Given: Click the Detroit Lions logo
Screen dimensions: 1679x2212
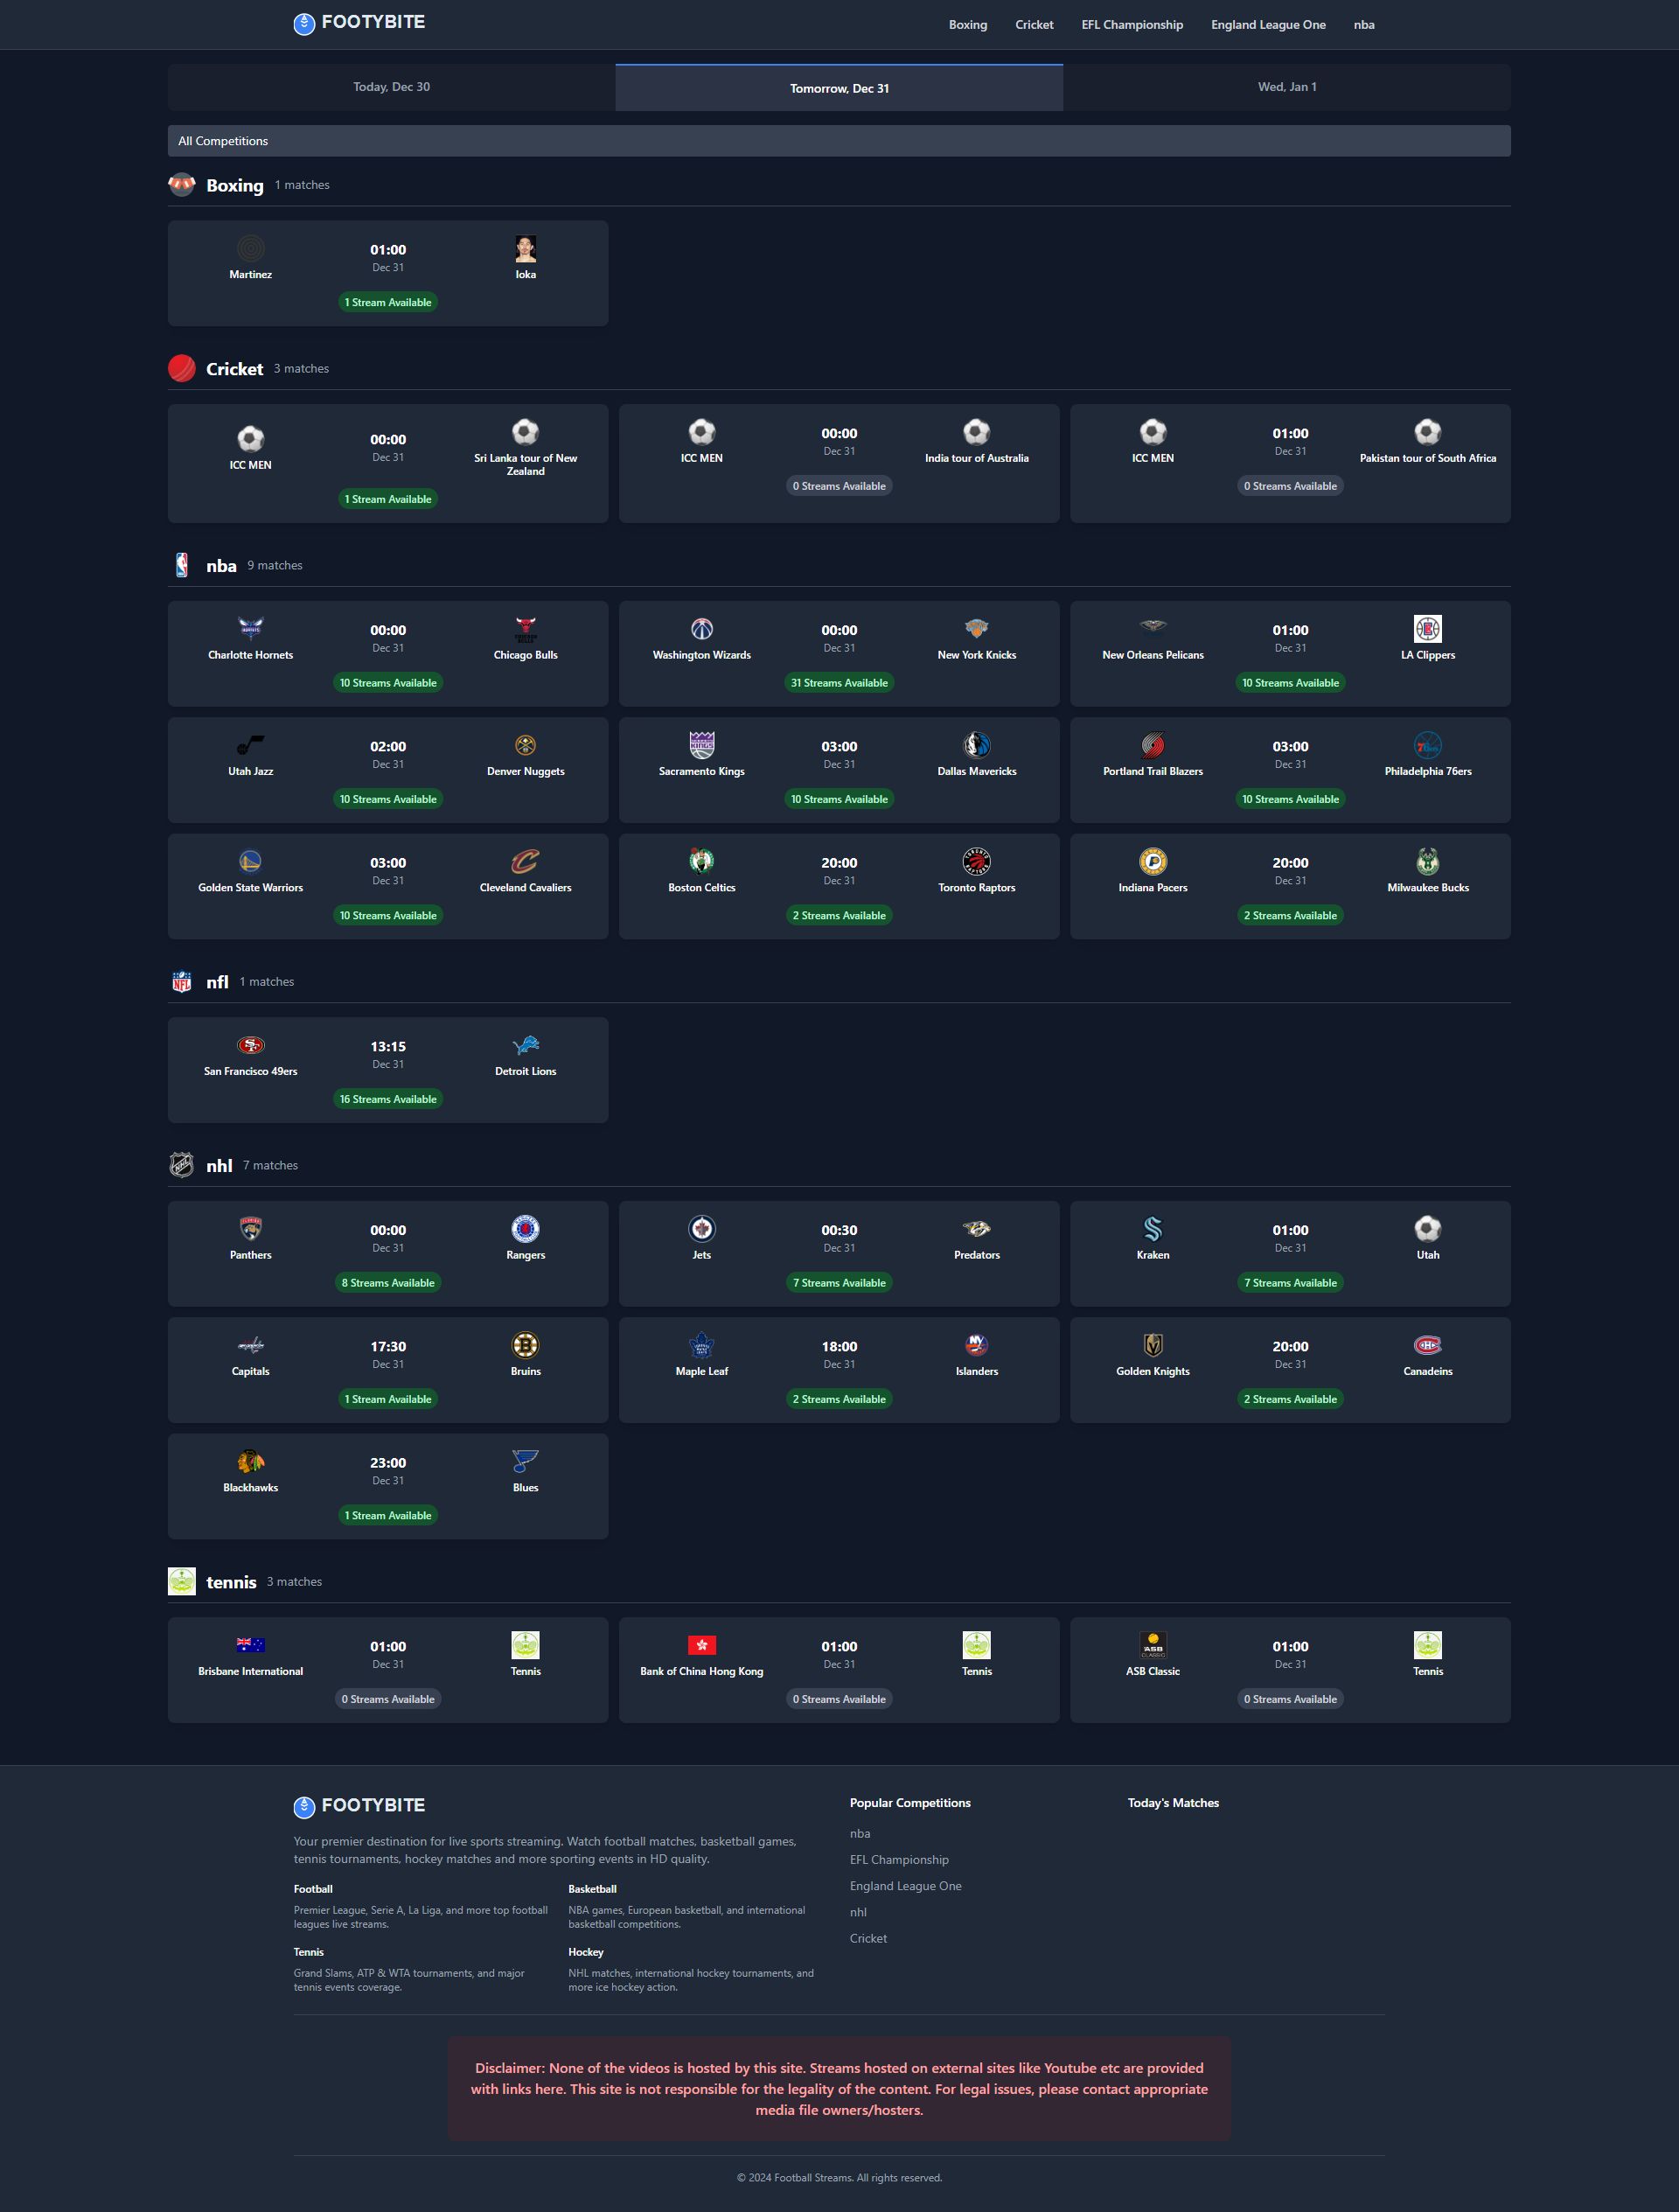Looking at the screenshot, I should (x=525, y=1045).
